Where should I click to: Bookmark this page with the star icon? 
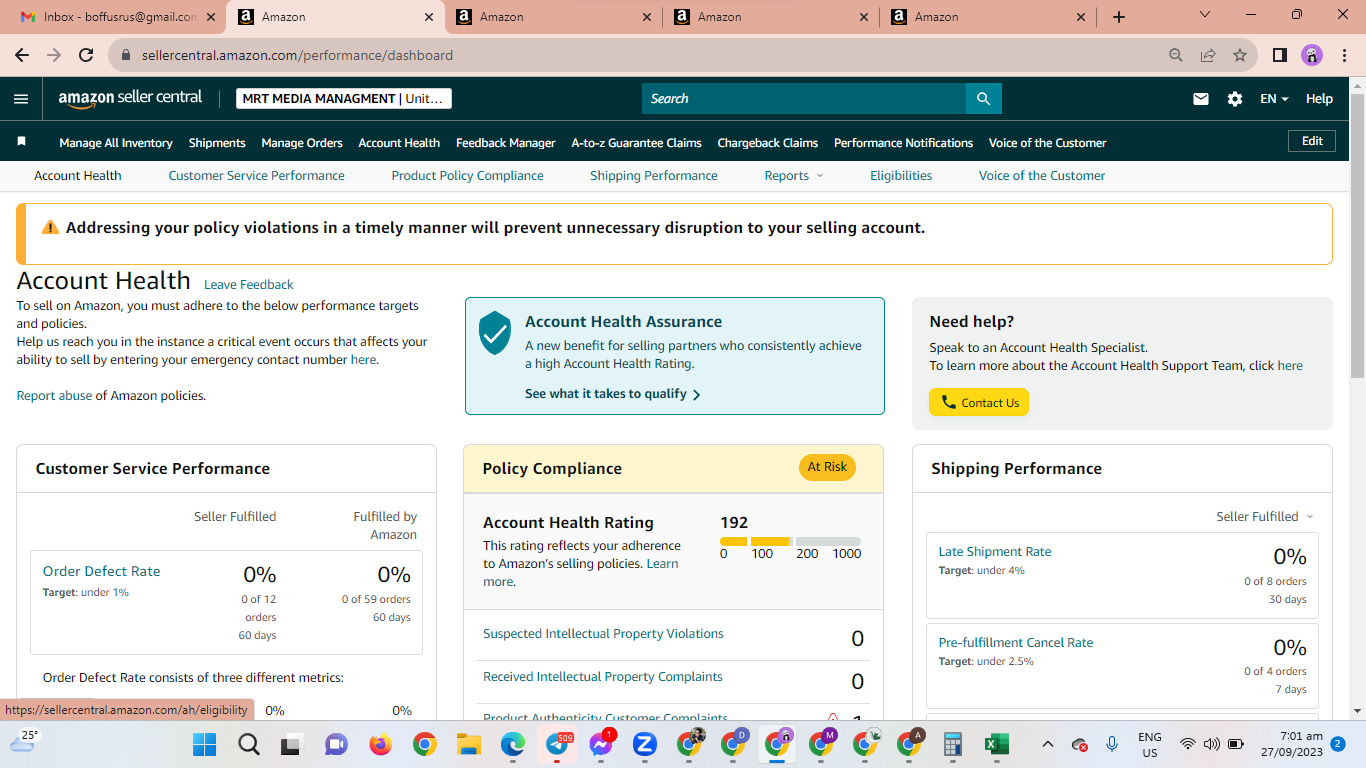tap(1240, 56)
